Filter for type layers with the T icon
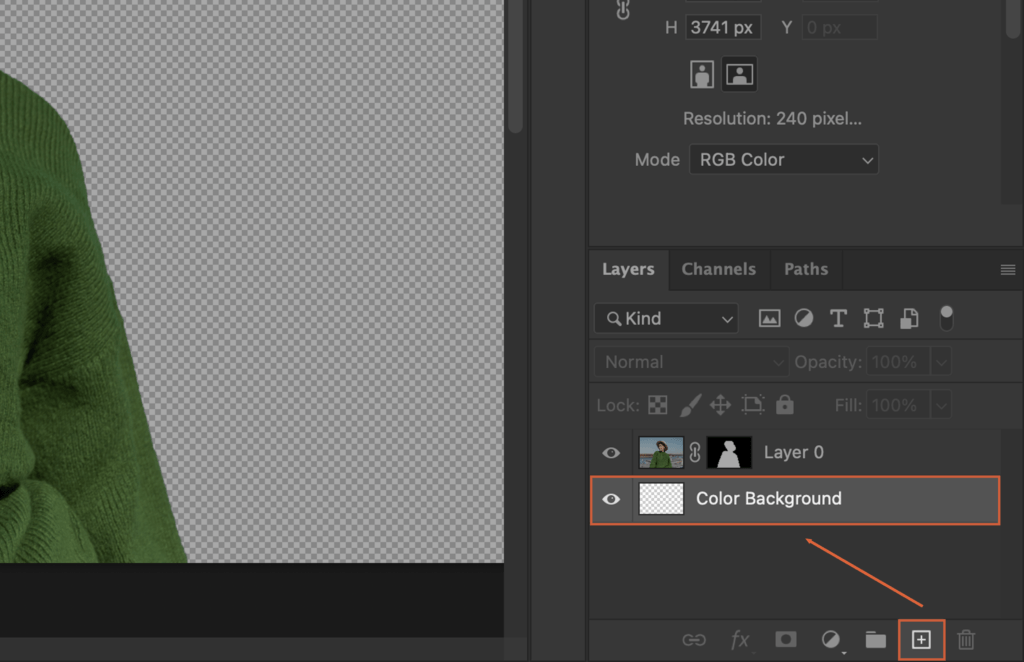 (x=838, y=317)
